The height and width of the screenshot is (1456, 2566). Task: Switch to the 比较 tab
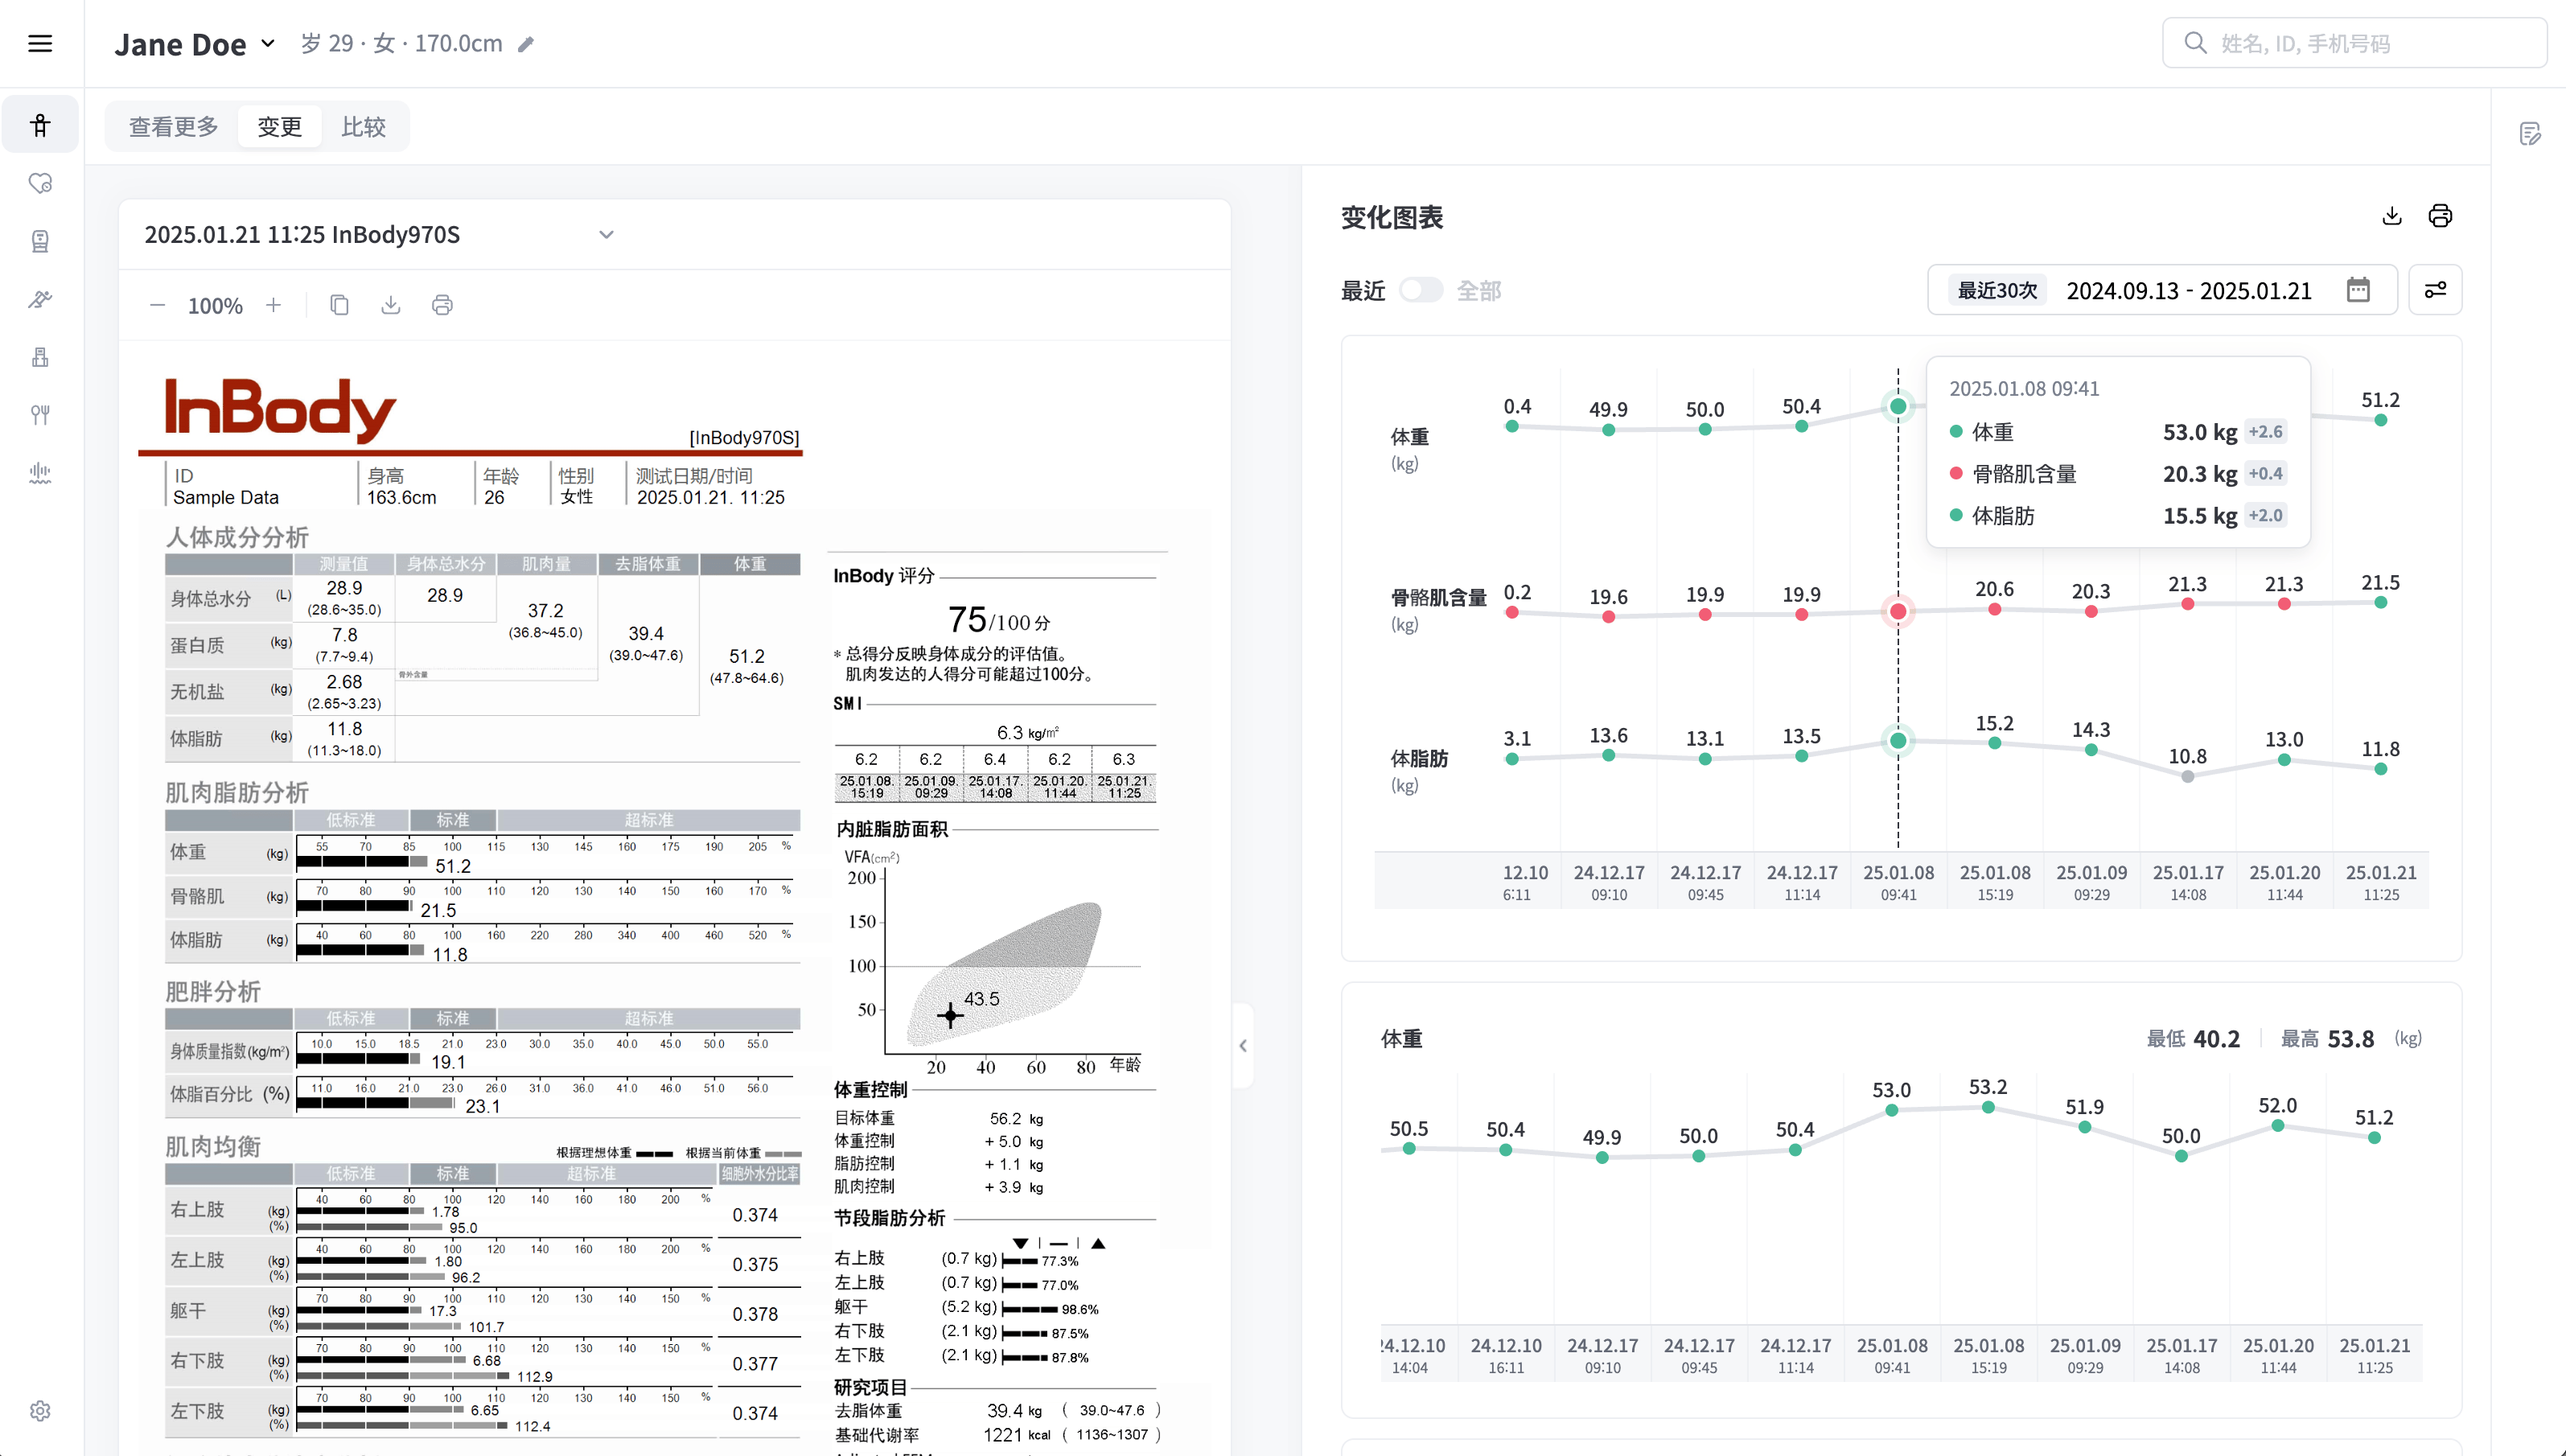(x=363, y=127)
